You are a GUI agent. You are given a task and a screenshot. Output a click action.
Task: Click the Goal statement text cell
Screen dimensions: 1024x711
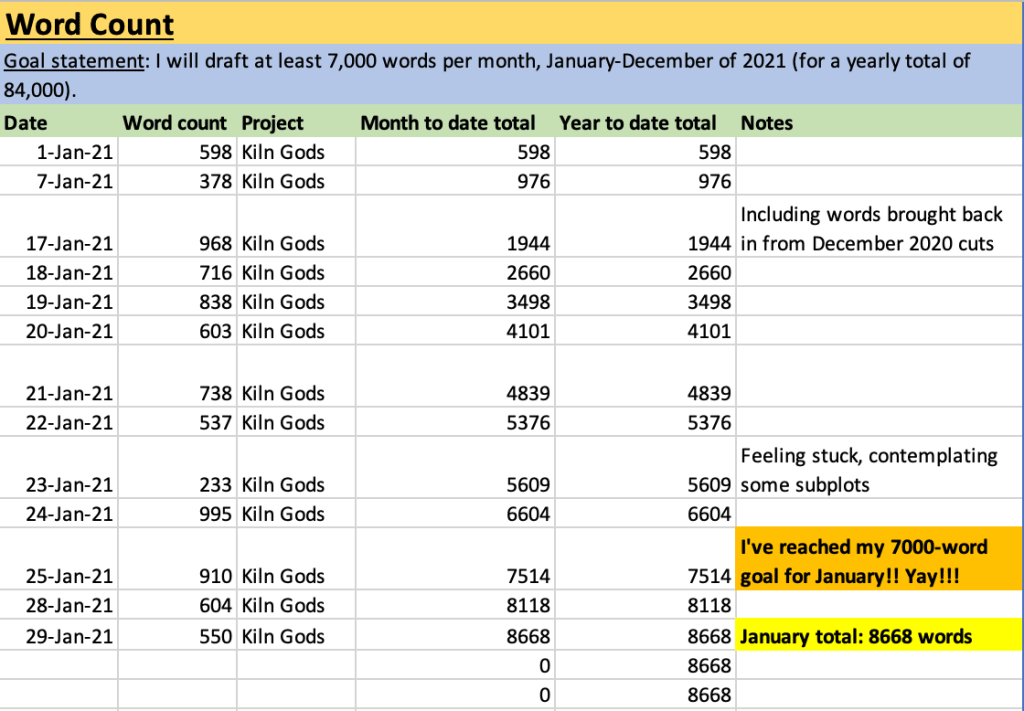coord(512,74)
